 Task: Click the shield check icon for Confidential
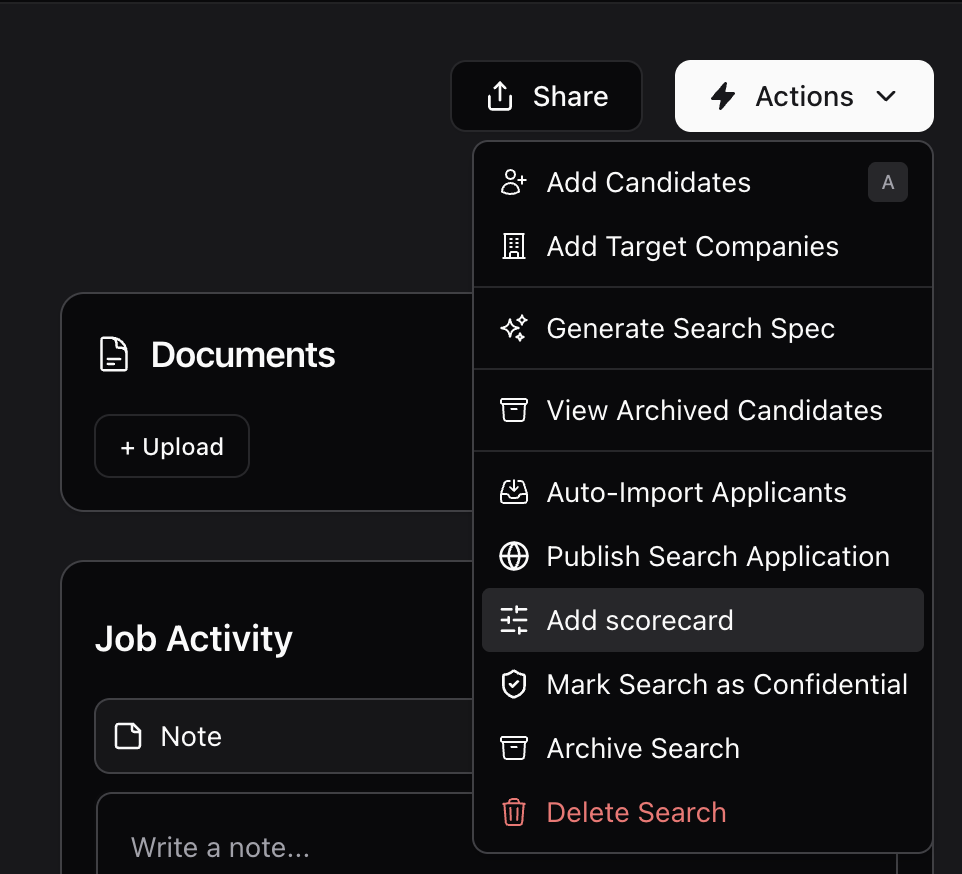514,684
